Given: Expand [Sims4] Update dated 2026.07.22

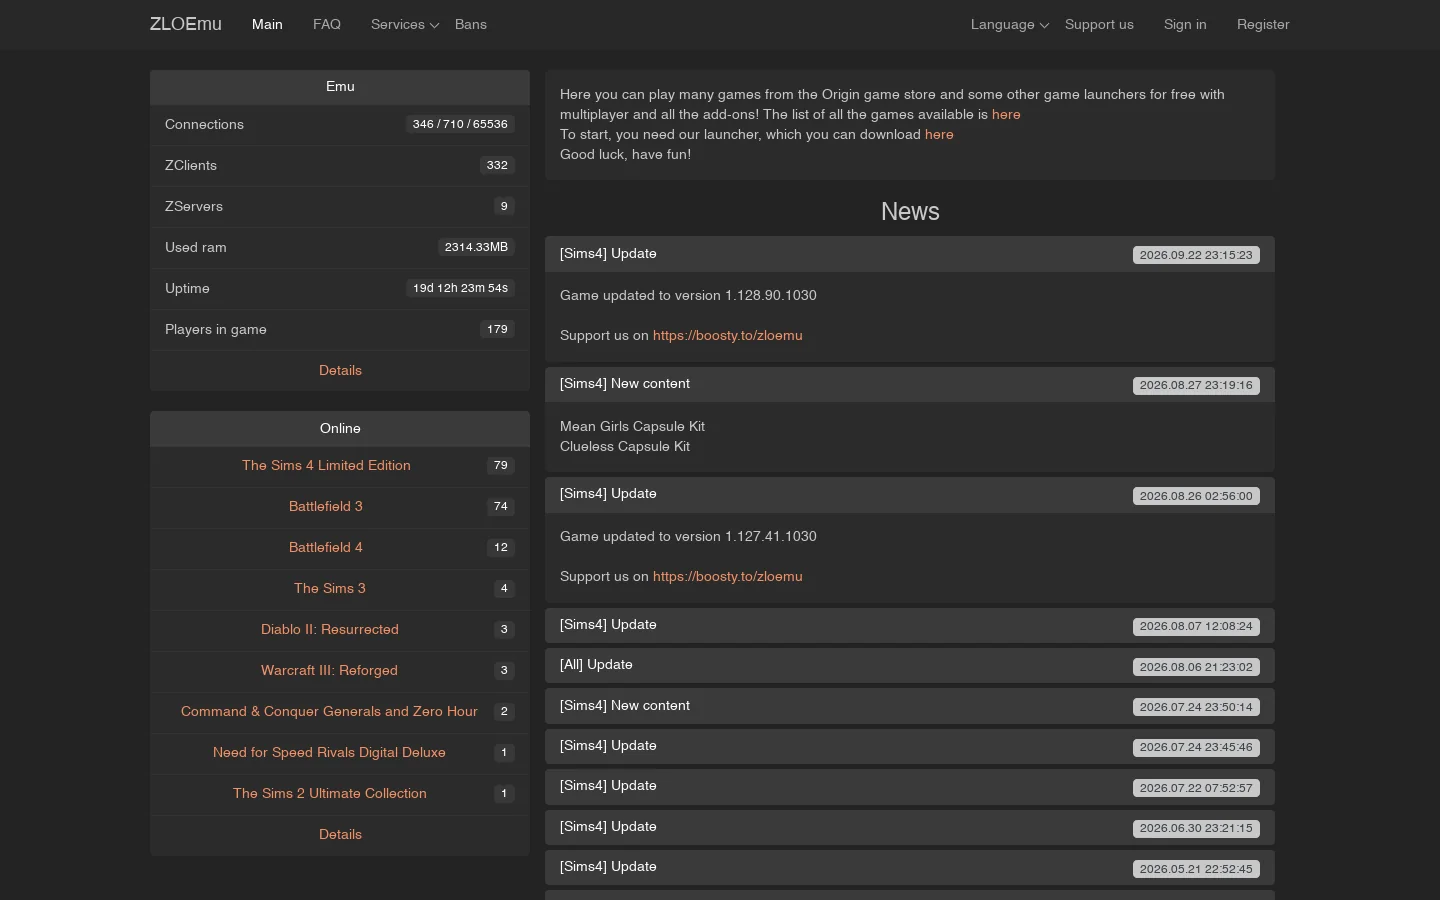Looking at the screenshot, I should (x=910, y=786).
